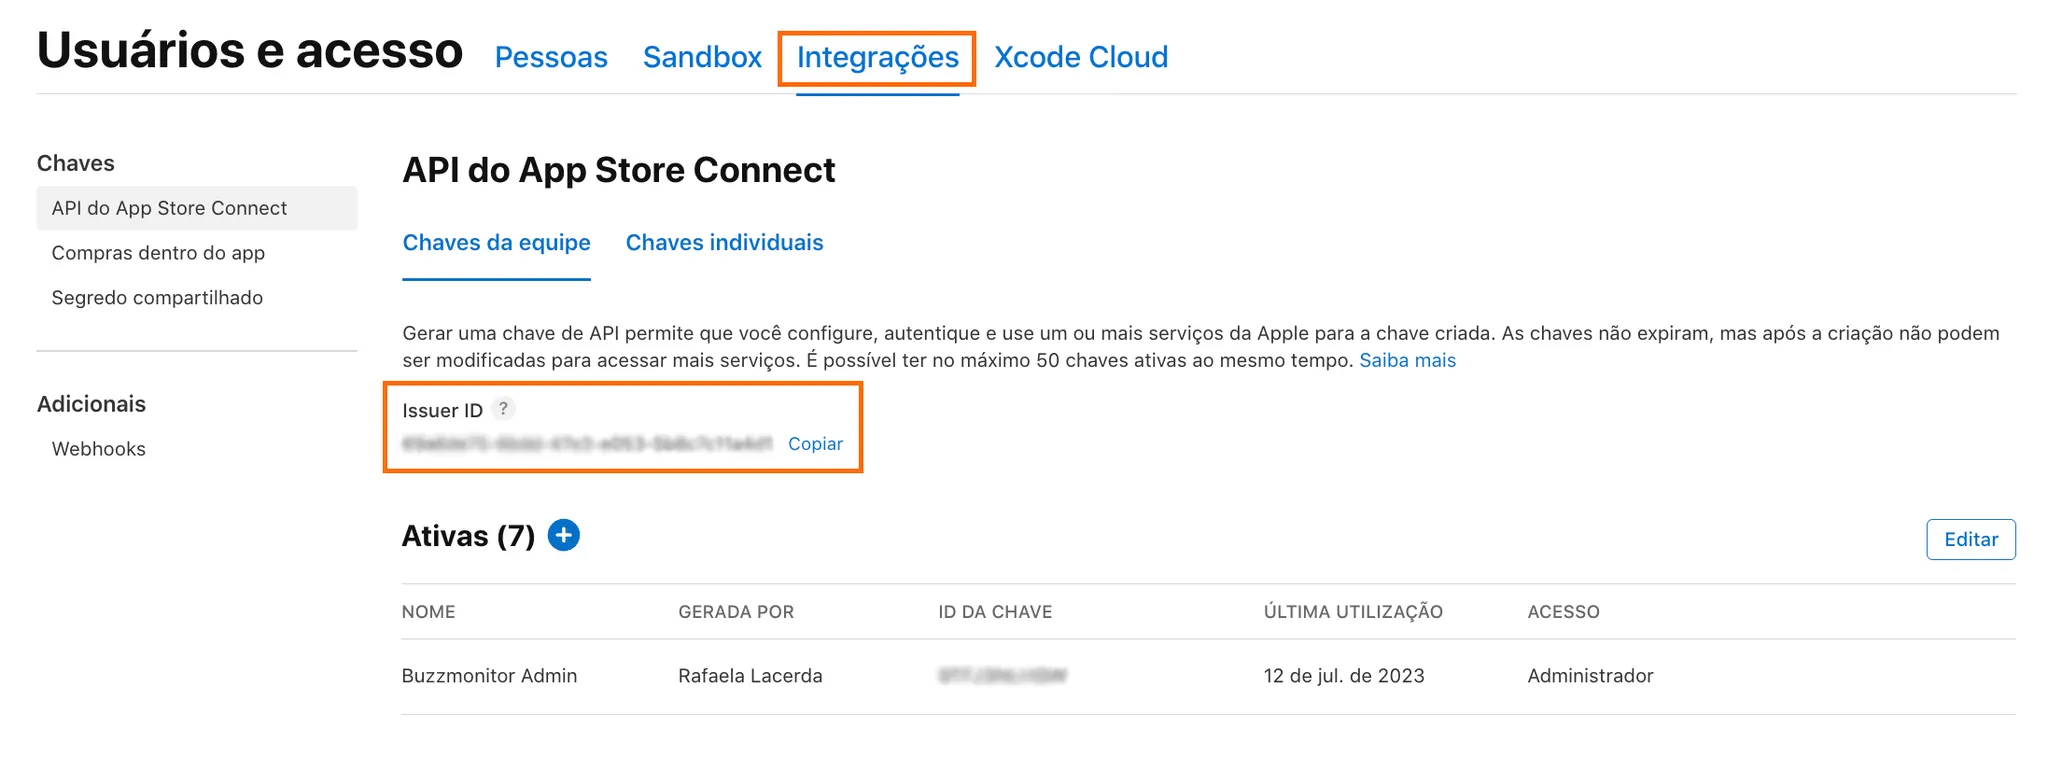Follow the Saiba mais link
Image resolution: width=2048 pixels, height=758 pixels.
click(1407, 360)
